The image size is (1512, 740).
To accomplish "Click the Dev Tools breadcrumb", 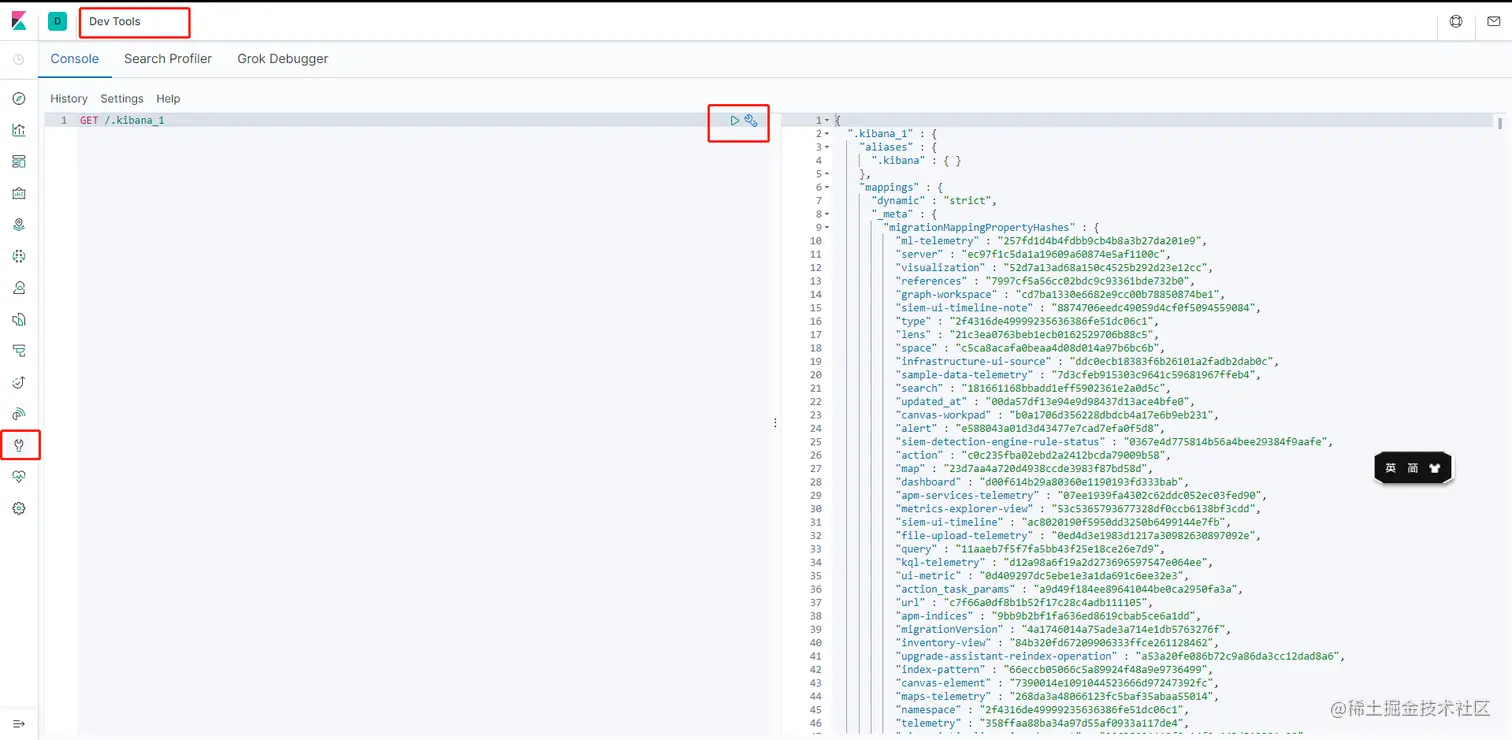I will pos(115,21).
